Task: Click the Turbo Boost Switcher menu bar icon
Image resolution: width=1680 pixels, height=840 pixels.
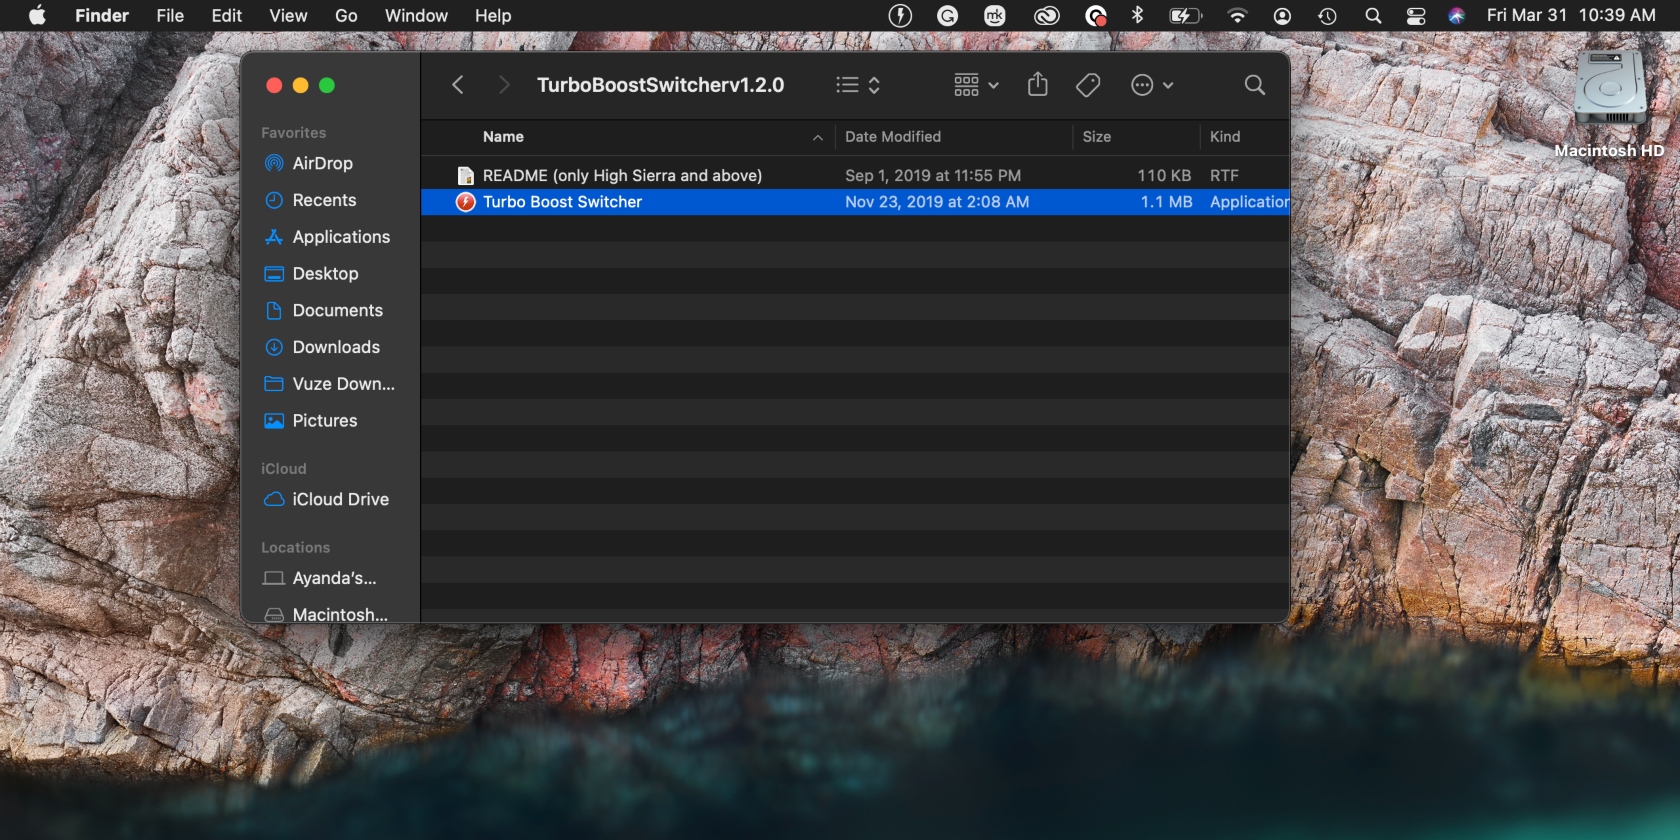Action: point(900,15)
